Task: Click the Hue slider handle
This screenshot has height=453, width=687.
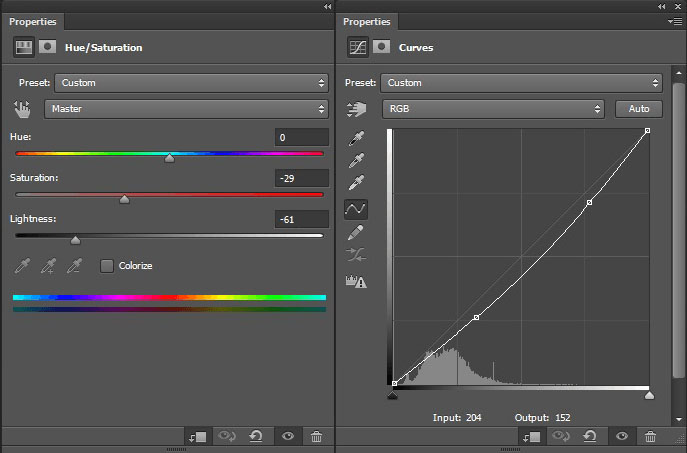Action: 170,158
